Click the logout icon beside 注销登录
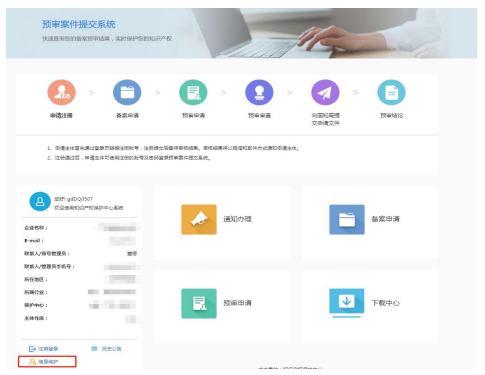485x375 pixels. [32, 349]
